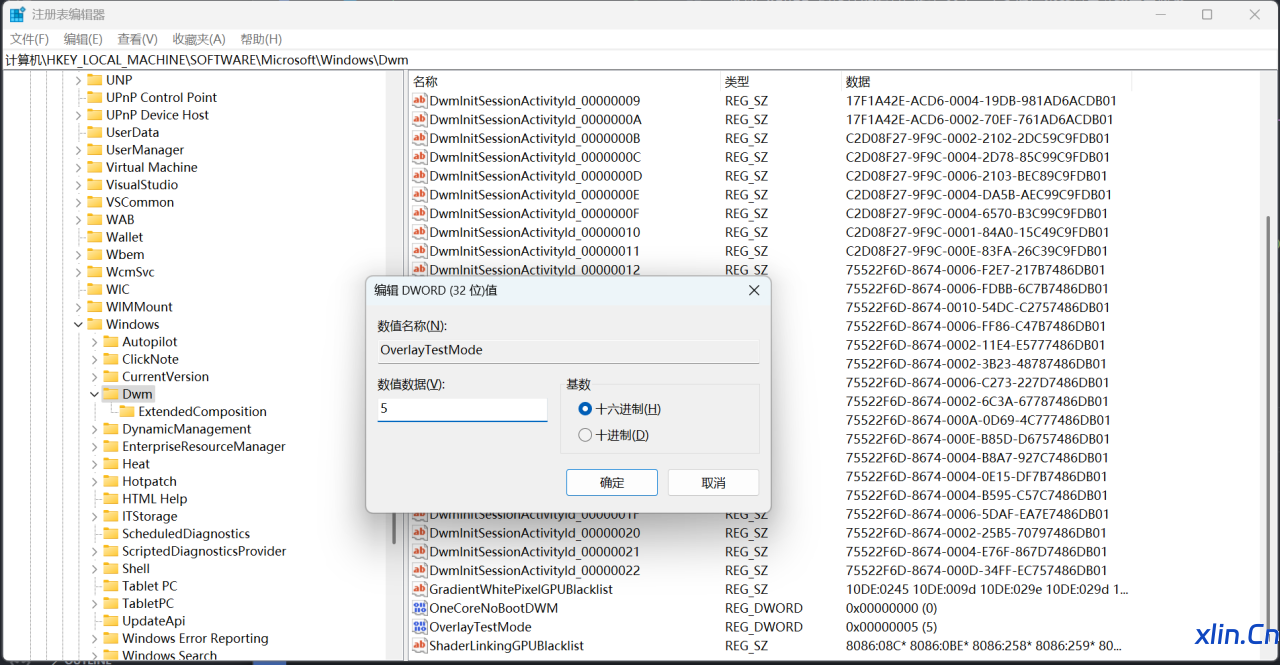The image size is (1280, 665).
Task: Click the string icon of DwmInitSessionActivityId_0000000C
Action: [x=420, y=157]
